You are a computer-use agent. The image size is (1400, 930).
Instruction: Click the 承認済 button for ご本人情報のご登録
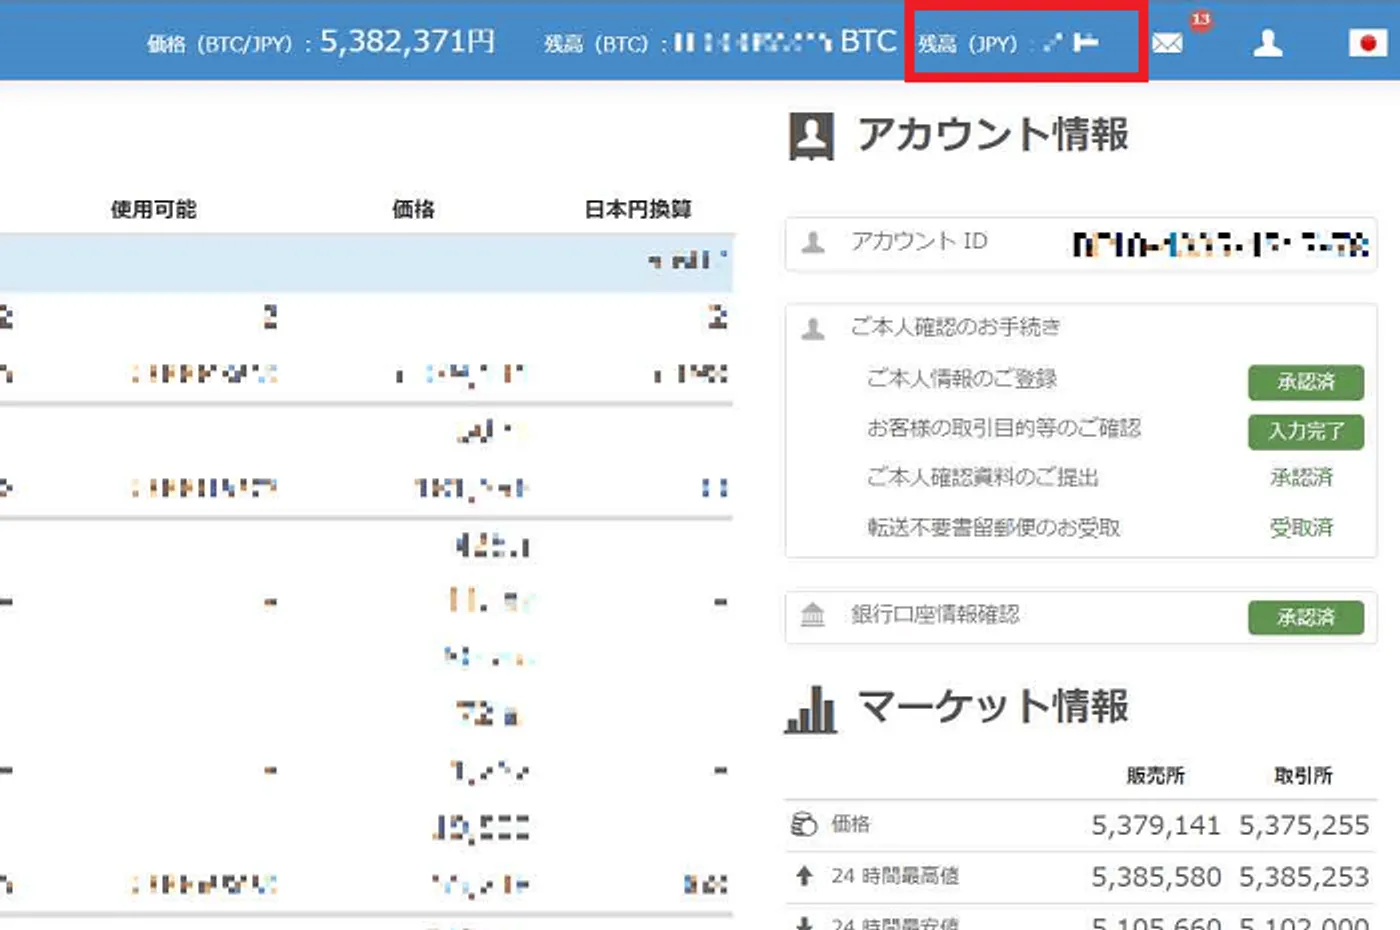1306,382
